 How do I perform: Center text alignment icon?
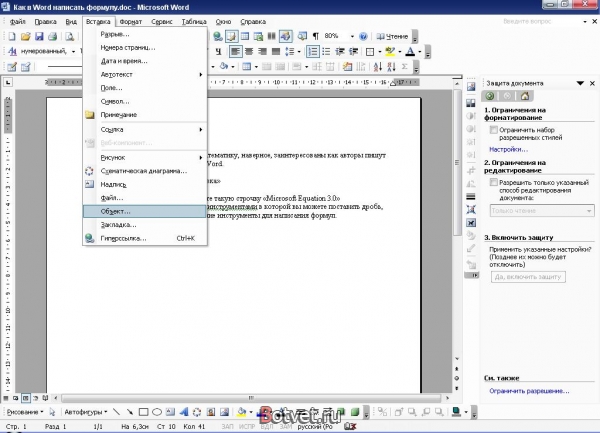click(249, 51)
